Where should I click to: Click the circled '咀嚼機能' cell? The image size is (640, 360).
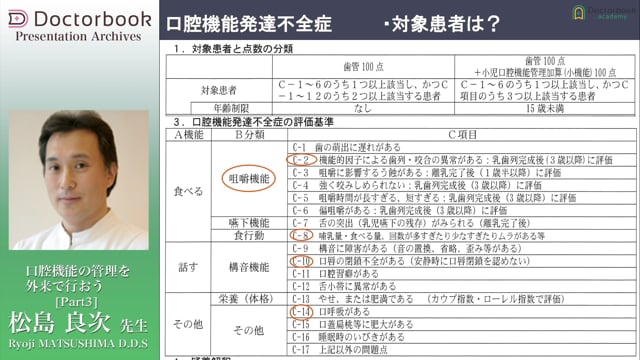[x=249, y=179]
